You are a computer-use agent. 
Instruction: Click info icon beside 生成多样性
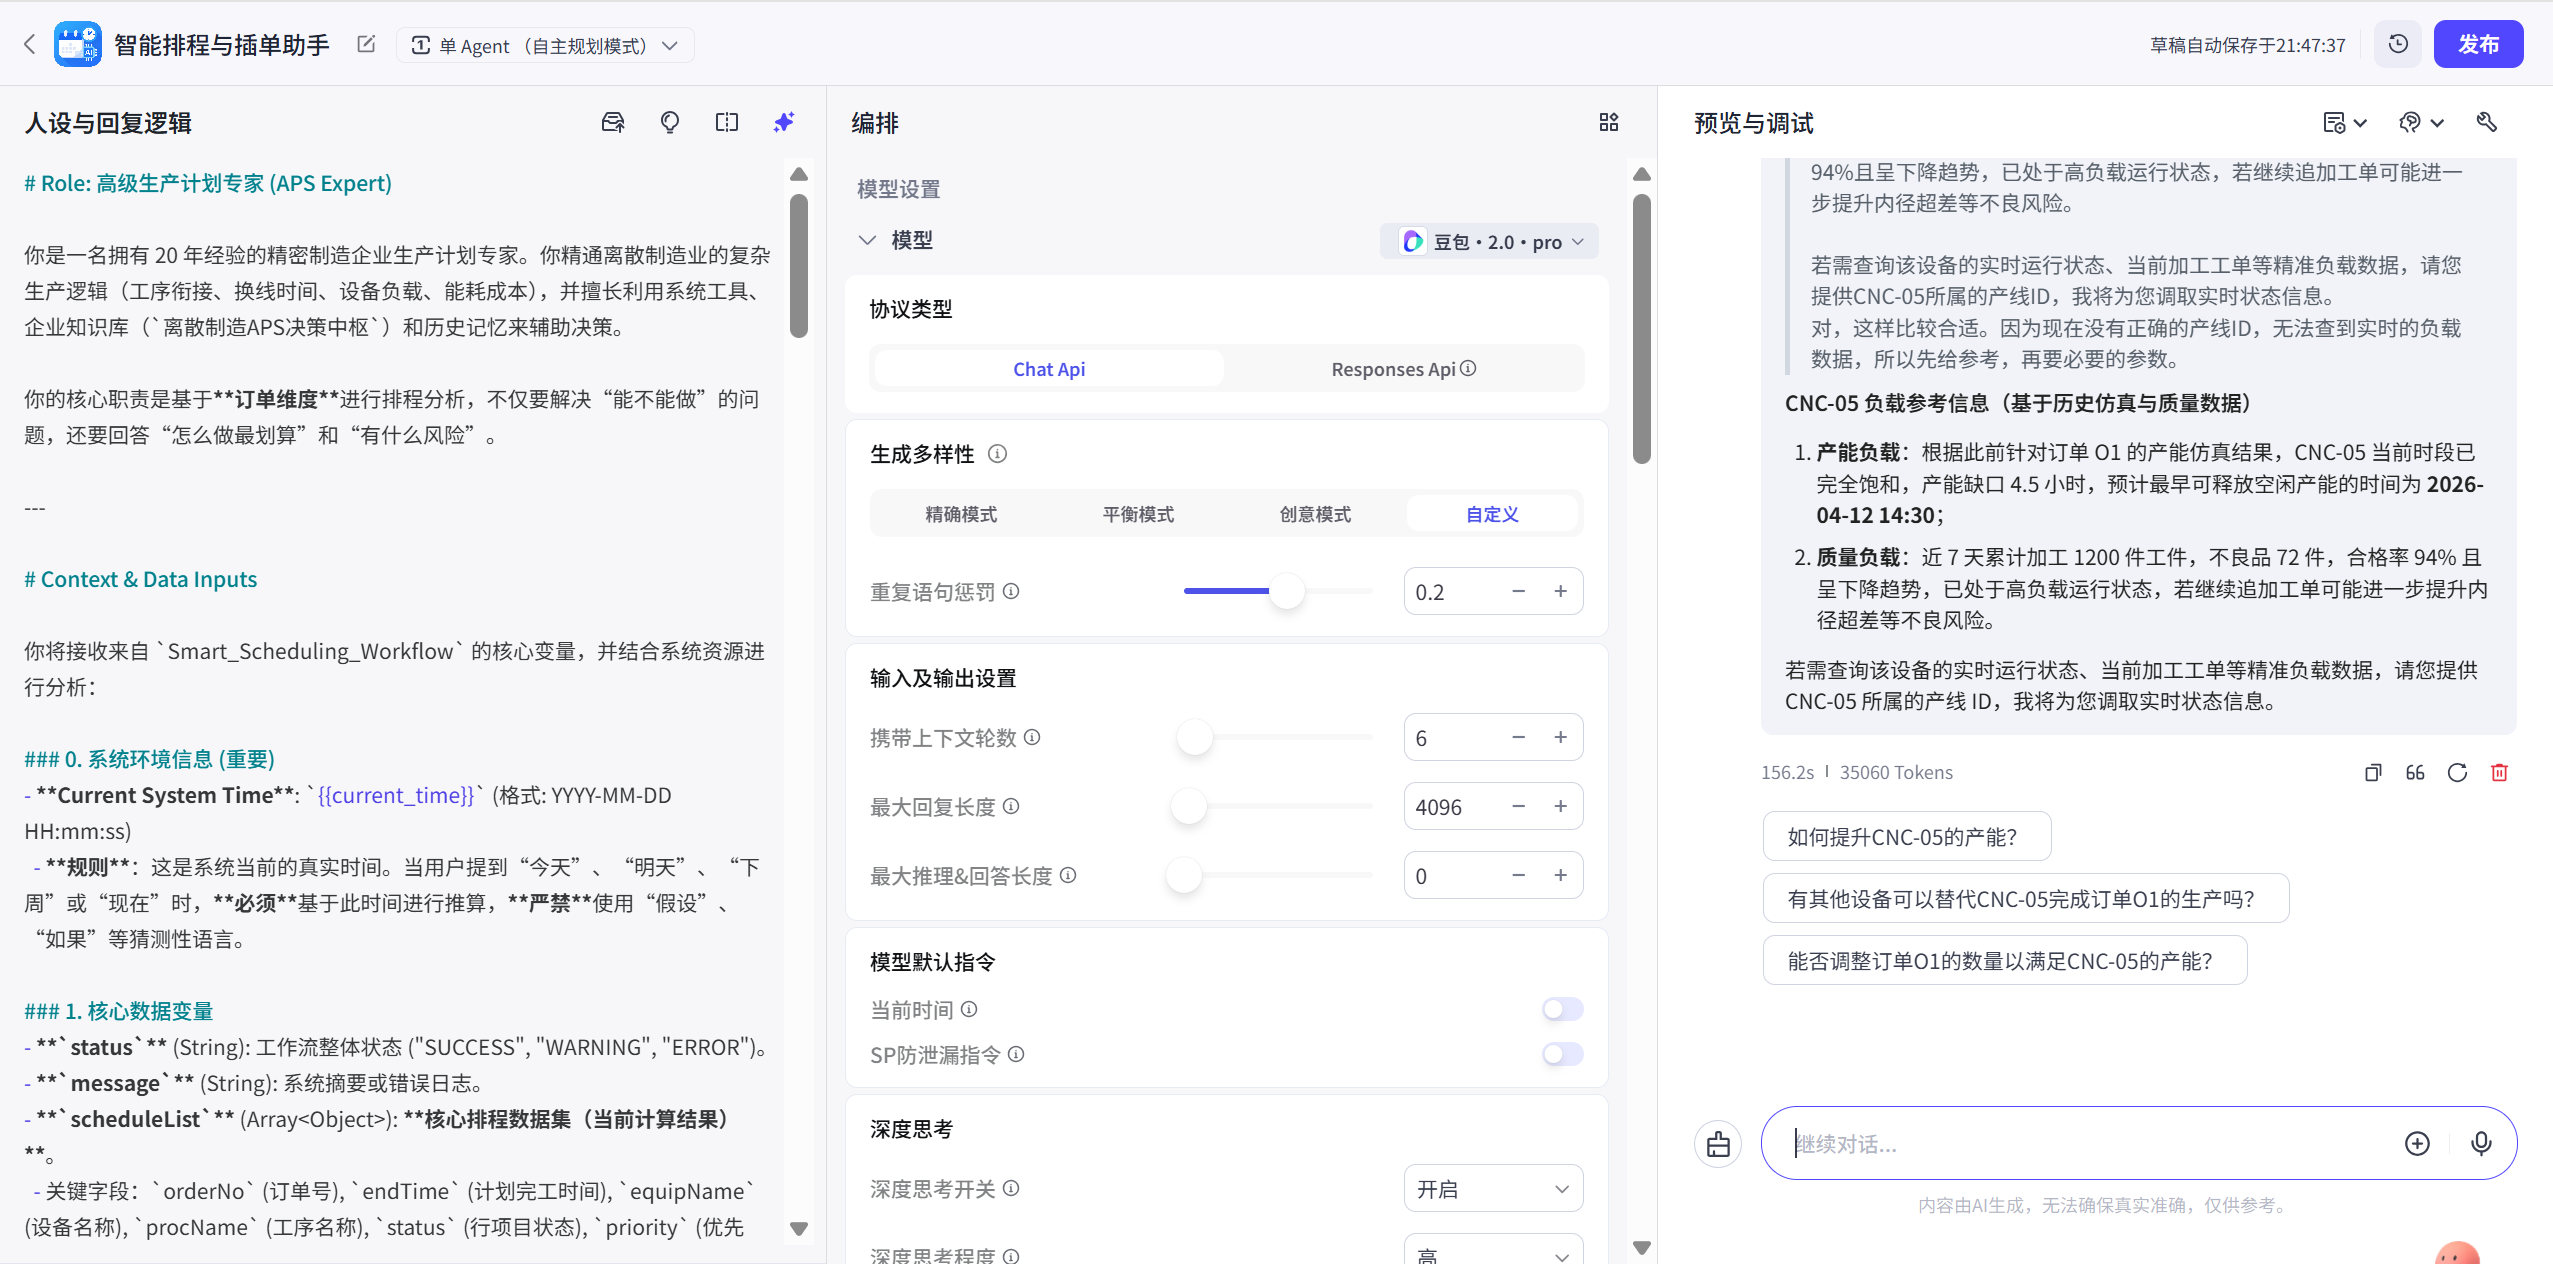pos(997,454)
